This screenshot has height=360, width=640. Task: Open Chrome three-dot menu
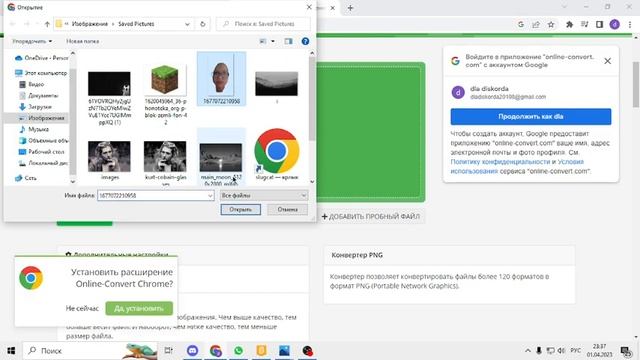630,24
